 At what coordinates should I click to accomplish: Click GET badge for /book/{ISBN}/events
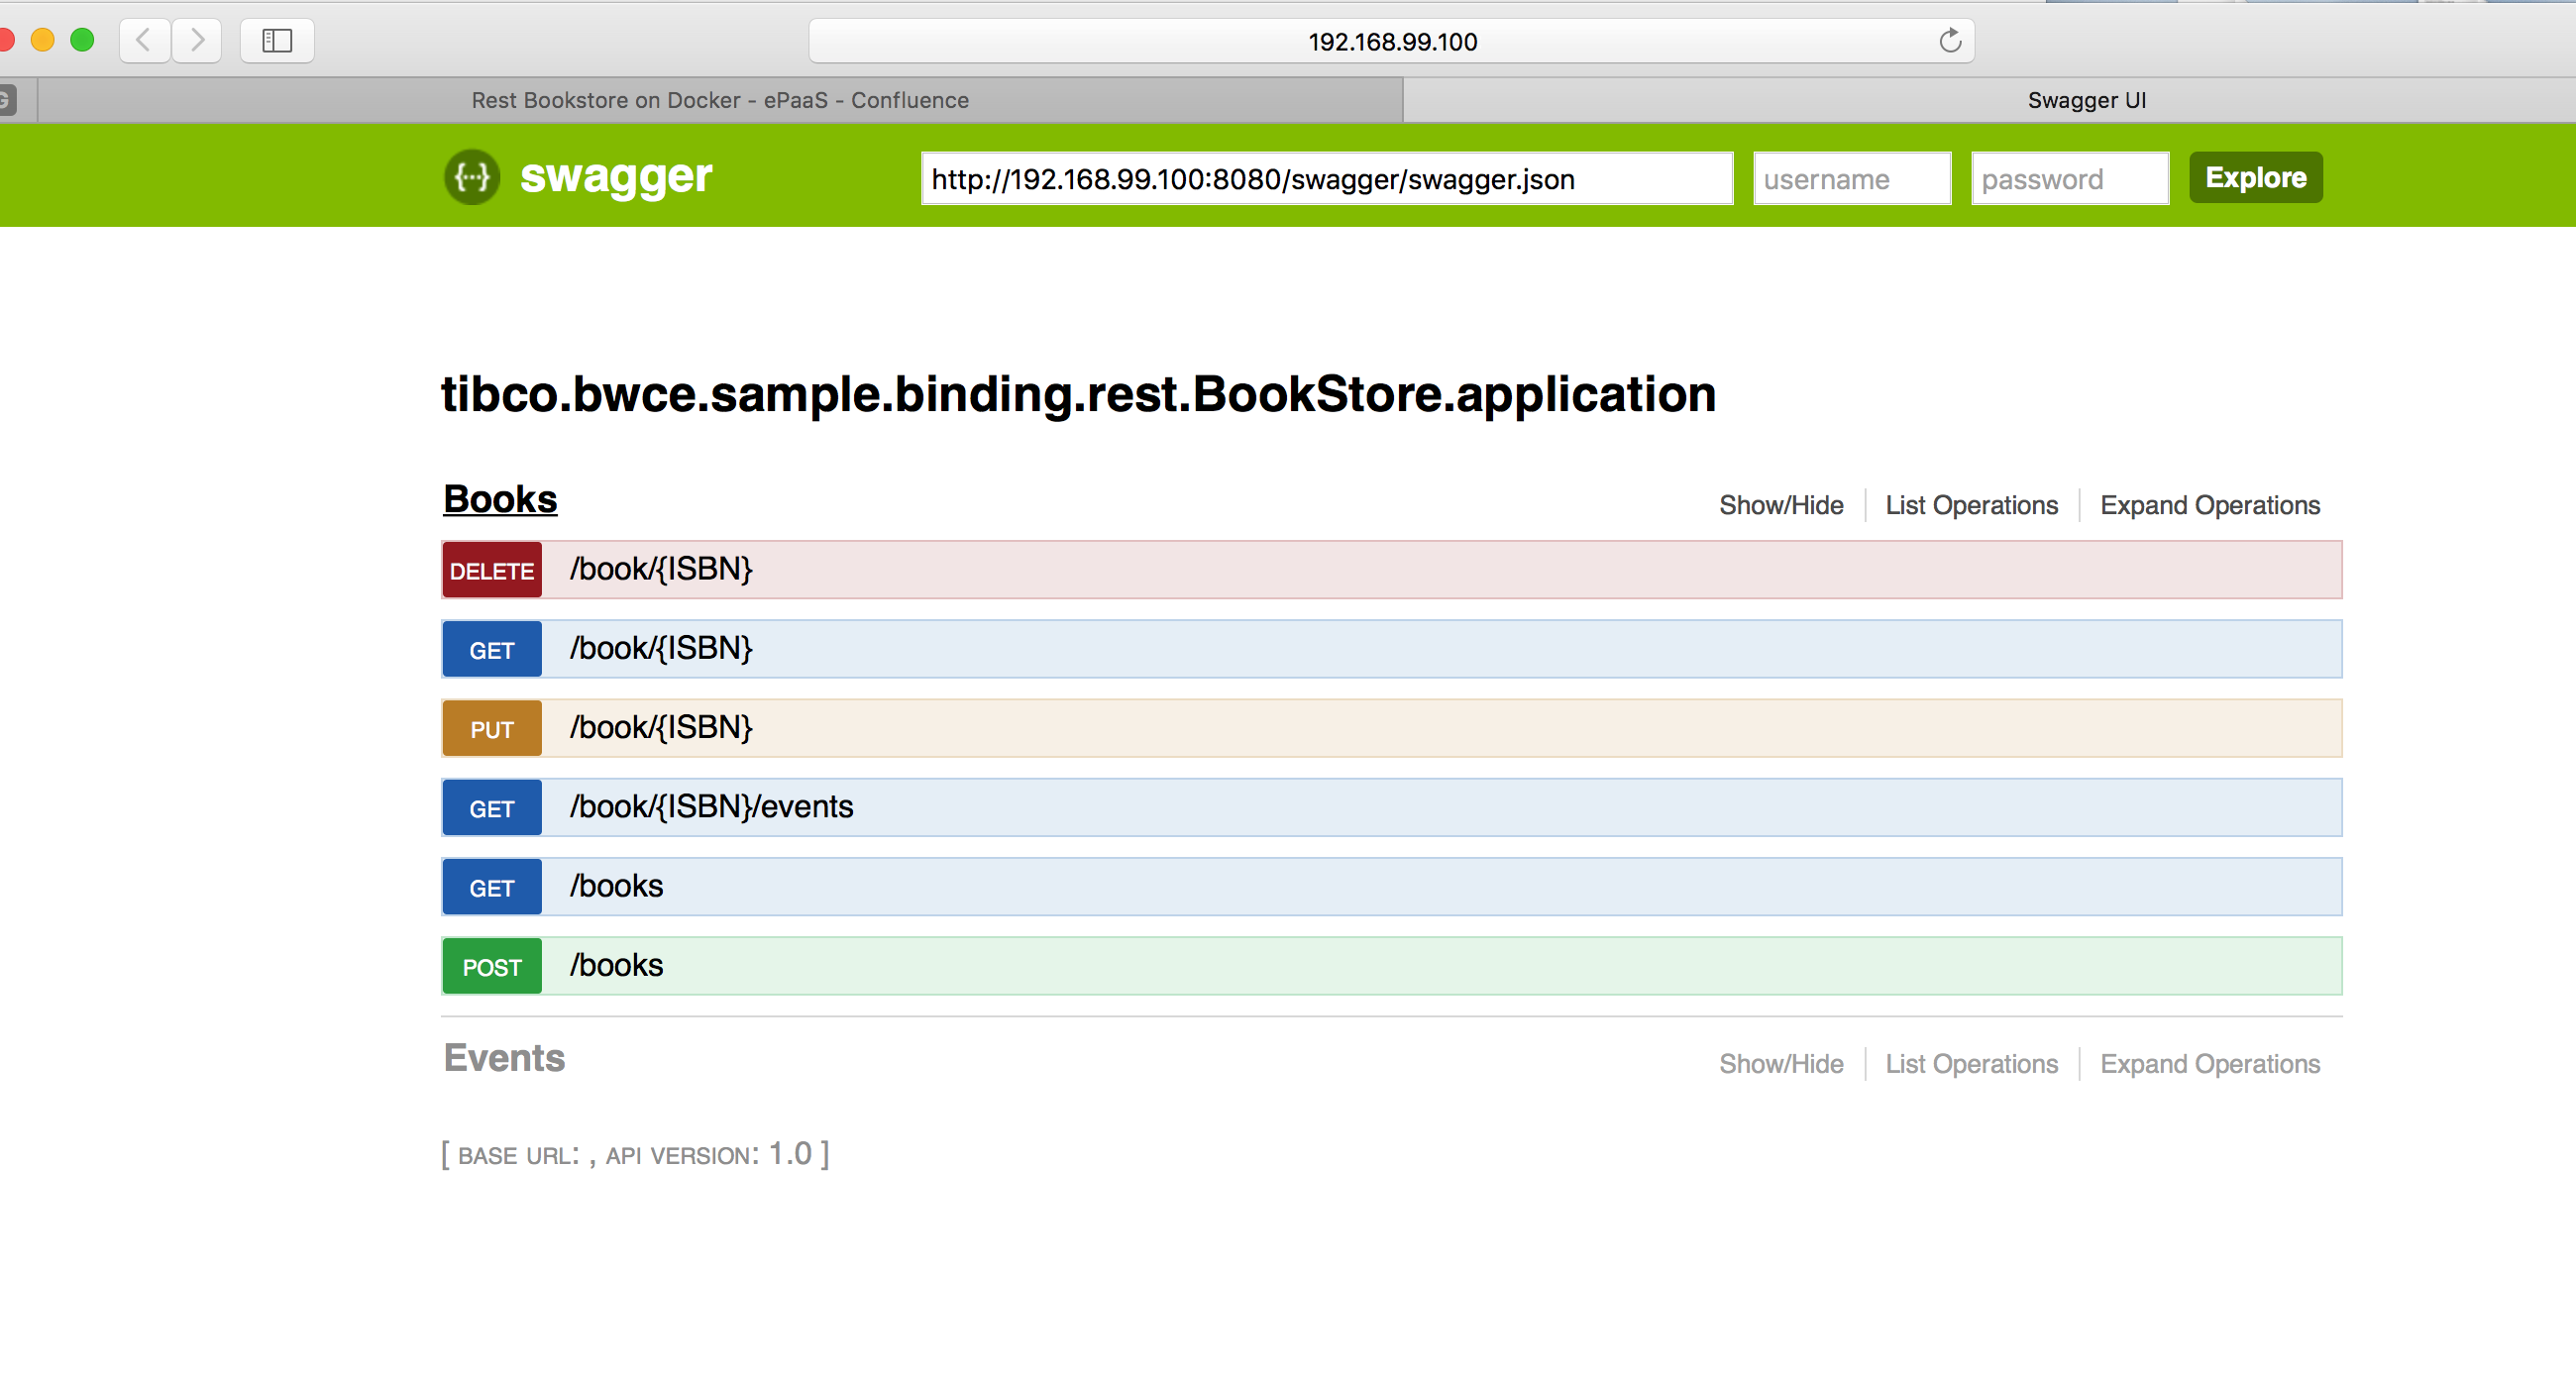click(492, 807)
